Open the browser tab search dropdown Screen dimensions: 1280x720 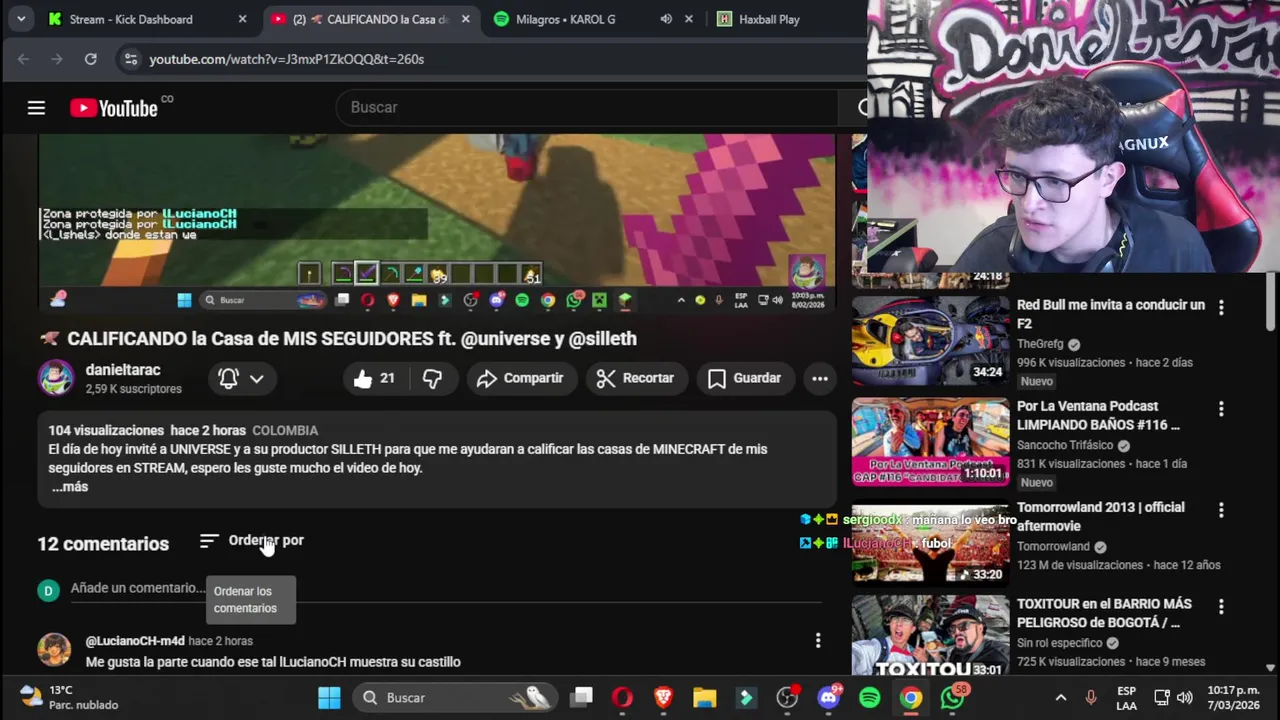pos(21,19)
